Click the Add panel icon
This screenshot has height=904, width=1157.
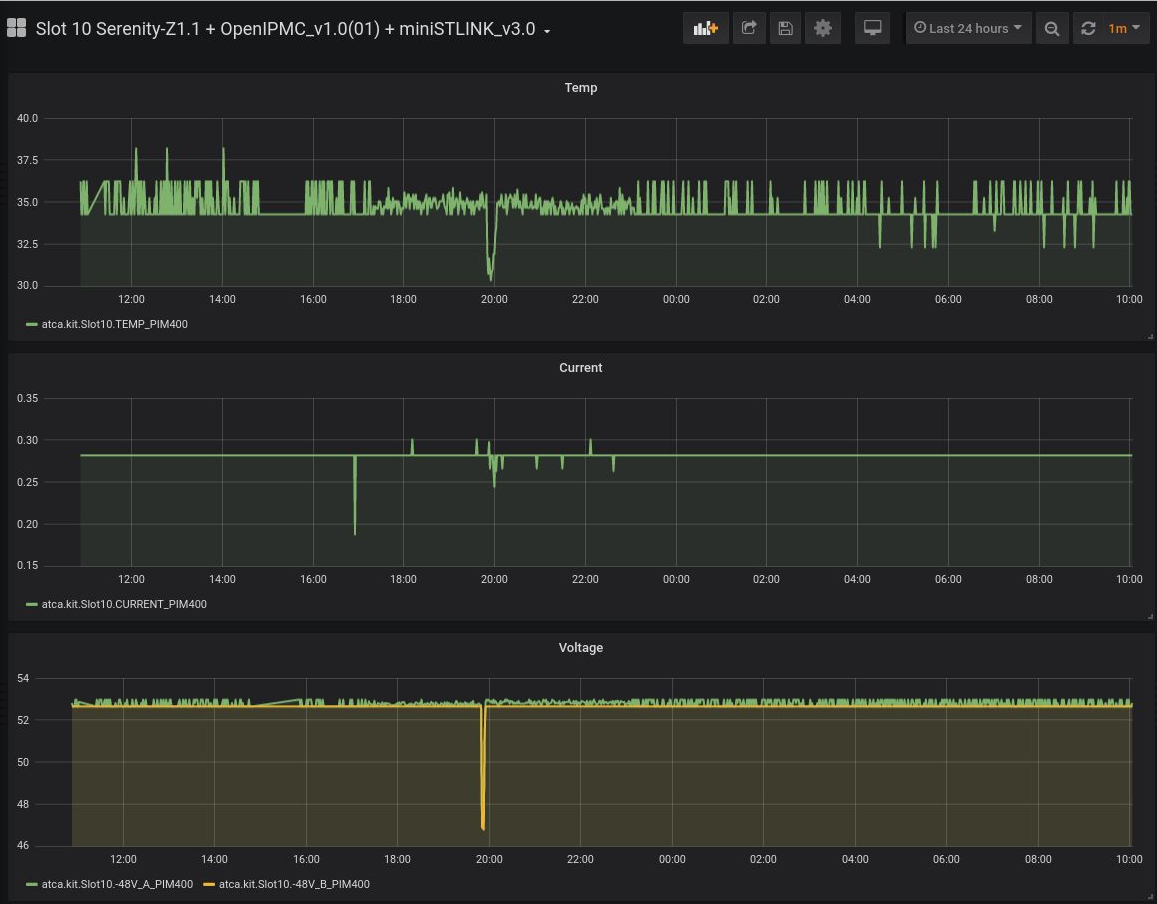pyautogui.click(x=706, y=28)
